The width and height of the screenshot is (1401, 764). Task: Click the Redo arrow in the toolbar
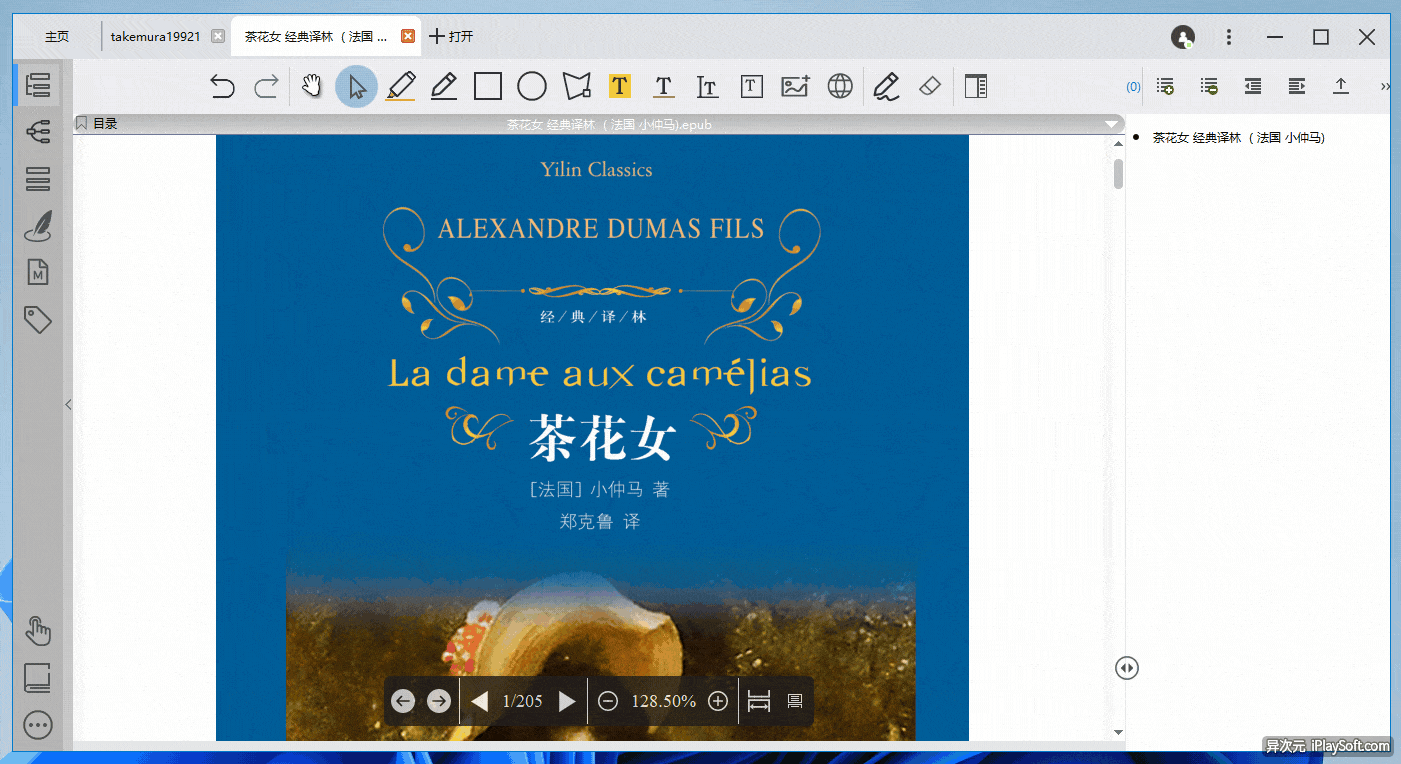[266, 87]
